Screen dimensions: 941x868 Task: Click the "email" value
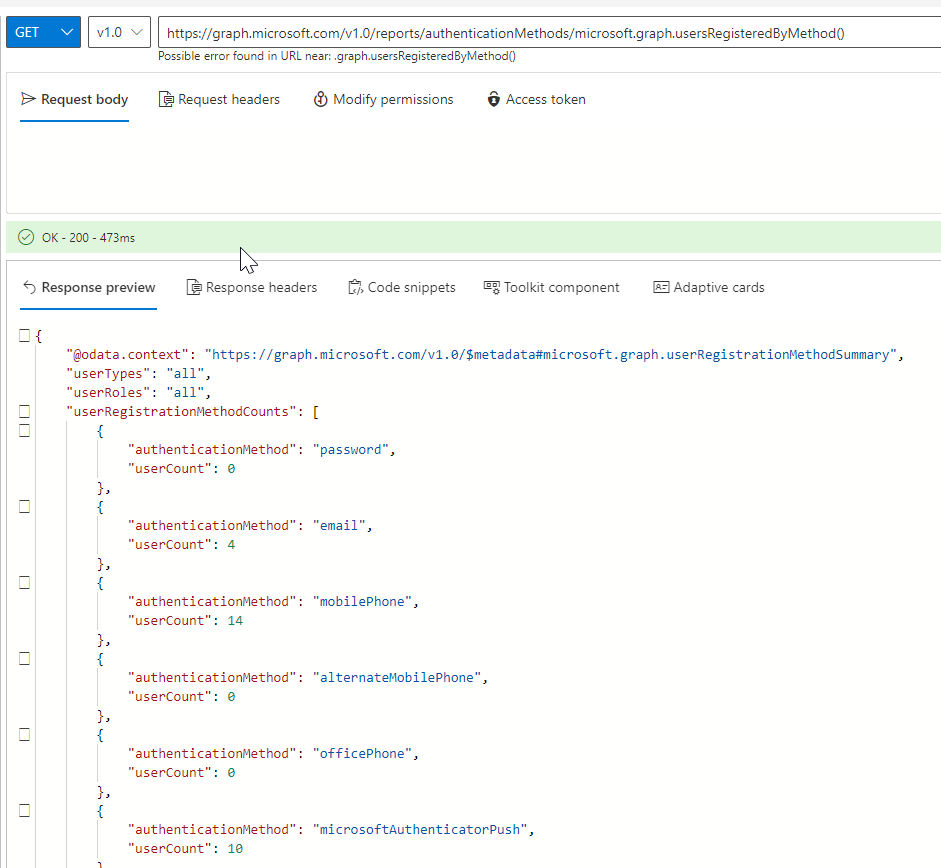(x=339, y=525)
